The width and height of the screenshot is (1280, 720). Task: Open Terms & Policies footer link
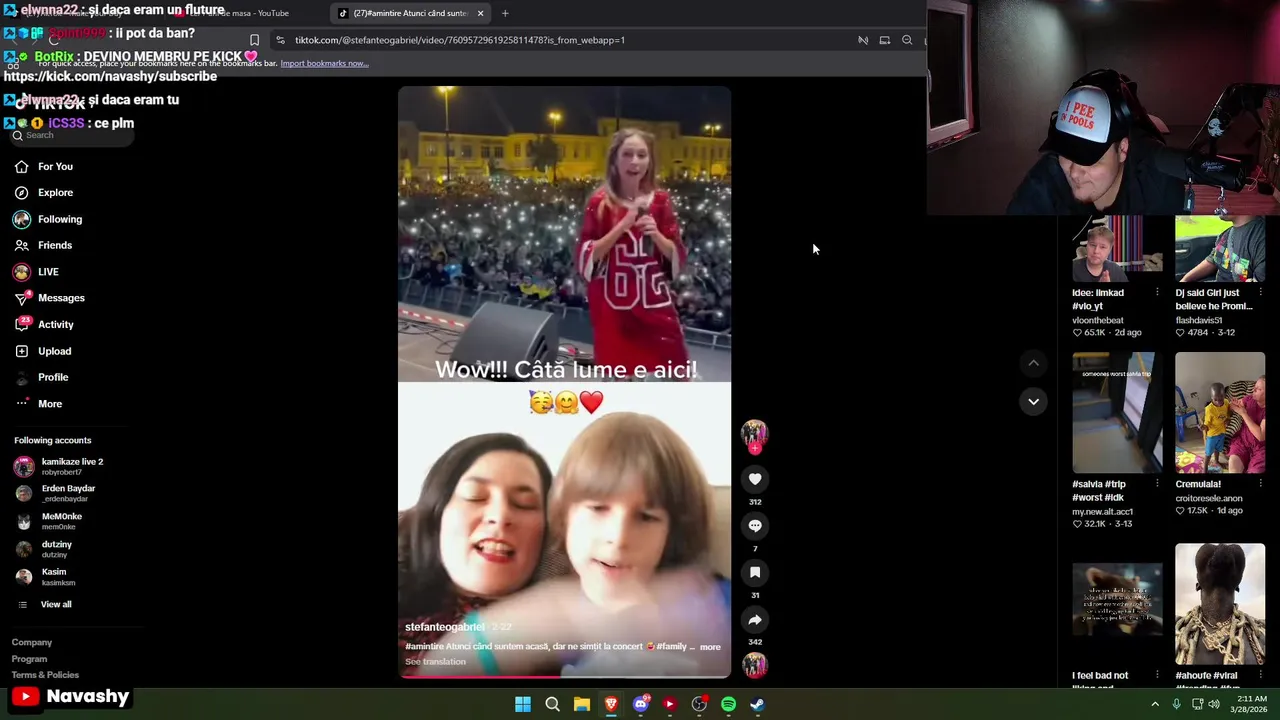[45, 675]
